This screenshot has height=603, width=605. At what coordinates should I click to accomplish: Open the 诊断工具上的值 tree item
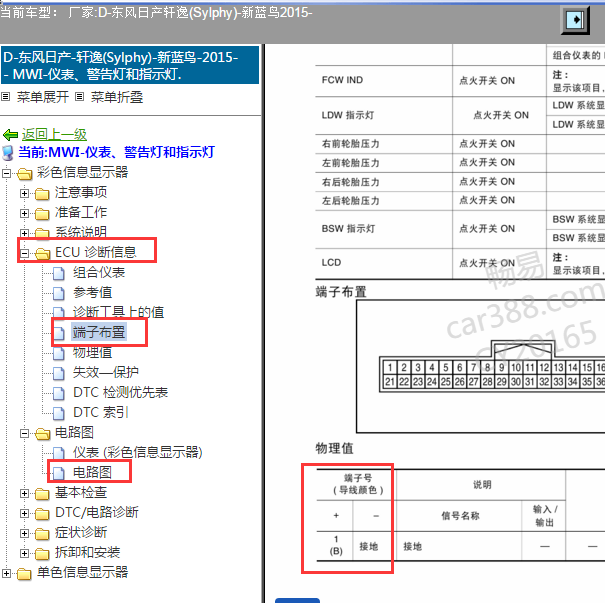point(118,312)
